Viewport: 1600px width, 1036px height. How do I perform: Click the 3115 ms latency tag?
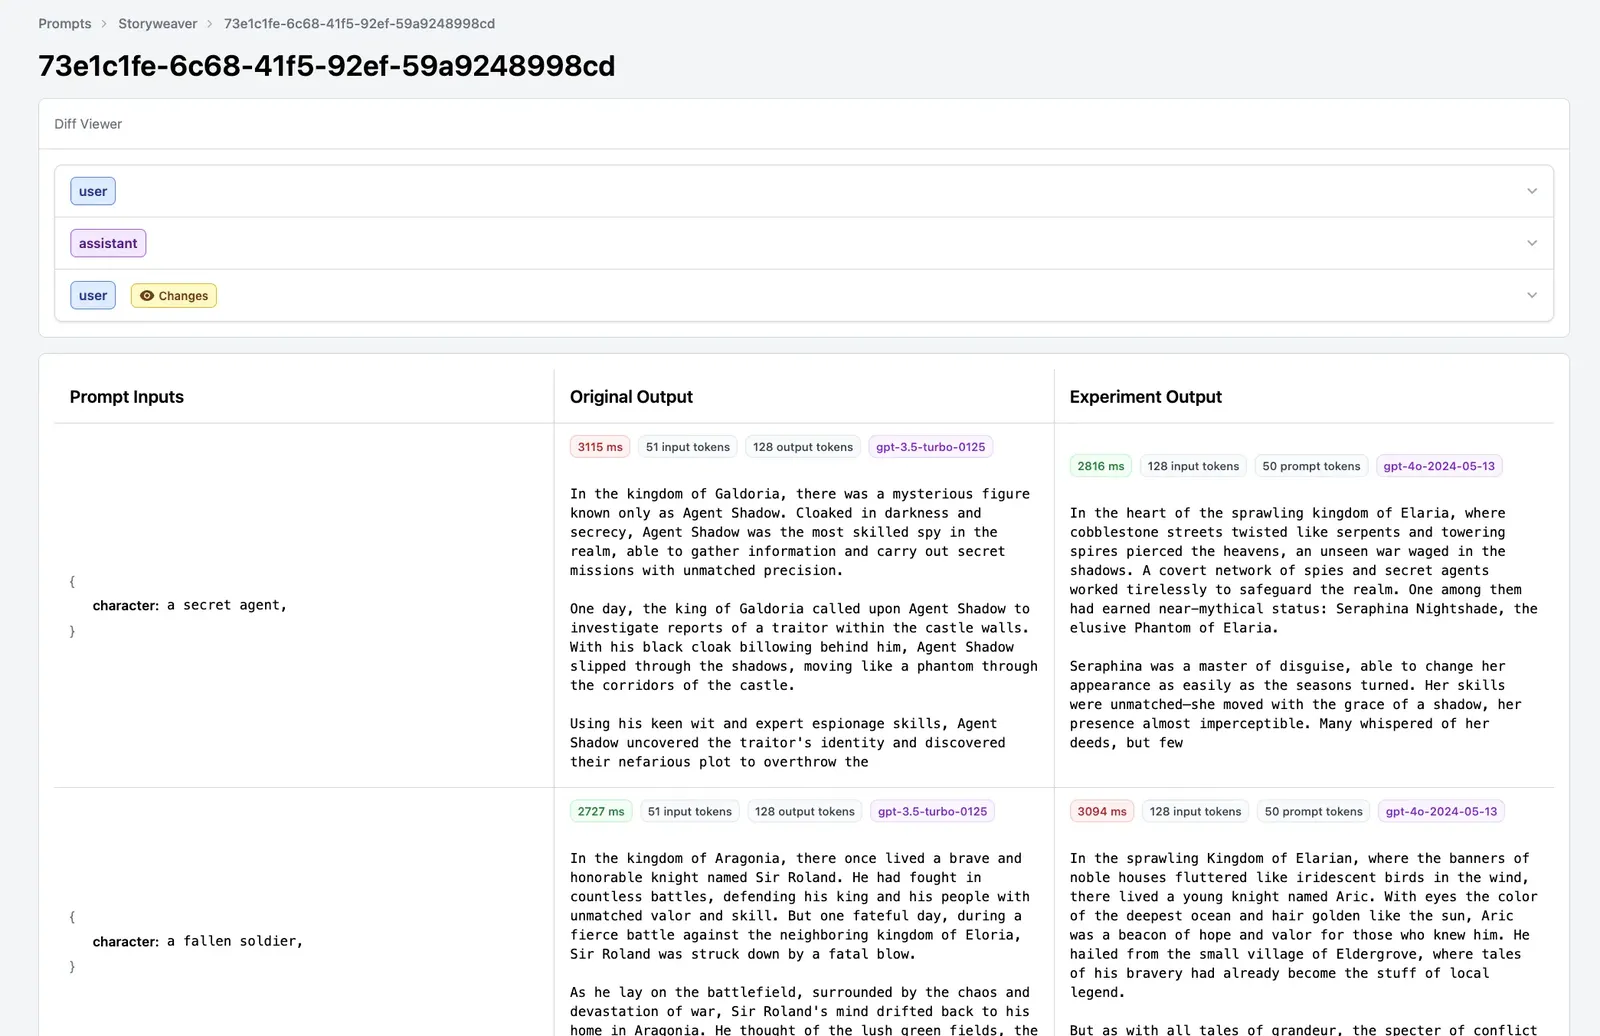[600, 447]
